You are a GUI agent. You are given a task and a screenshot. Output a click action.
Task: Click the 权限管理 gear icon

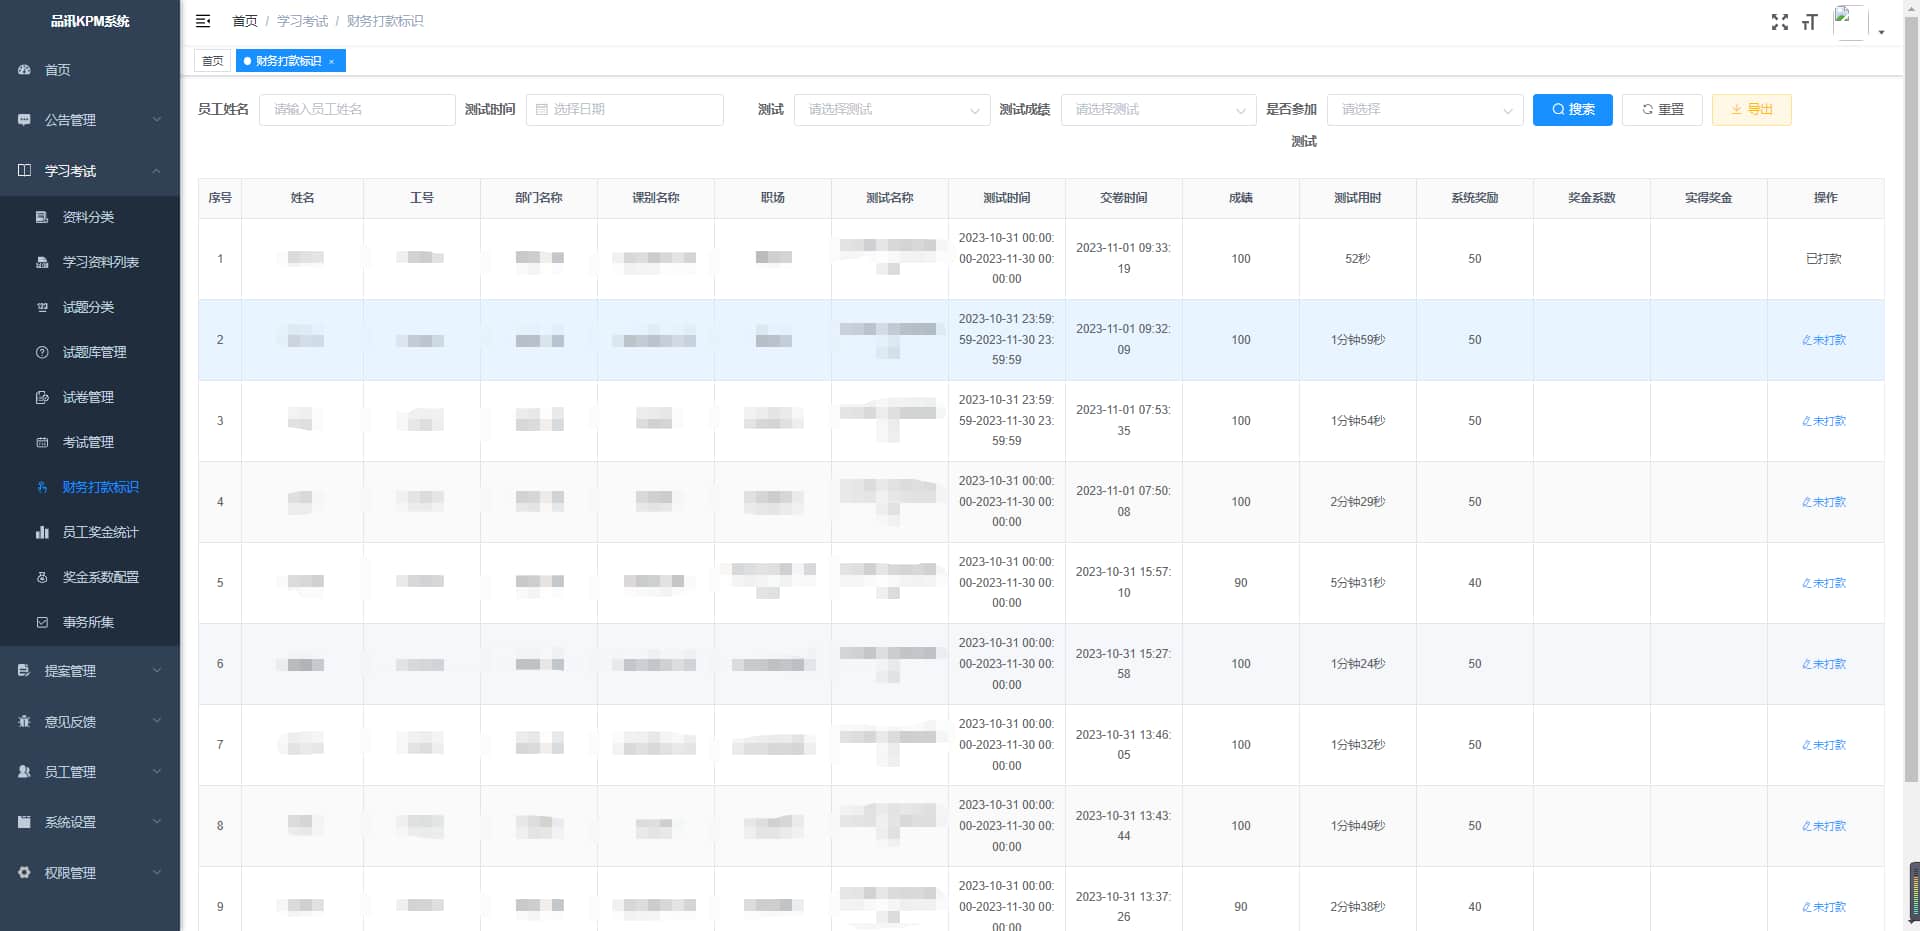click(x=24, y=873)
